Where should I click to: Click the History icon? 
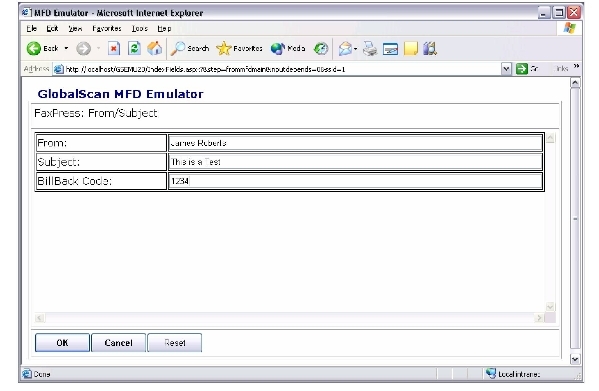click(x=321, y=48)
